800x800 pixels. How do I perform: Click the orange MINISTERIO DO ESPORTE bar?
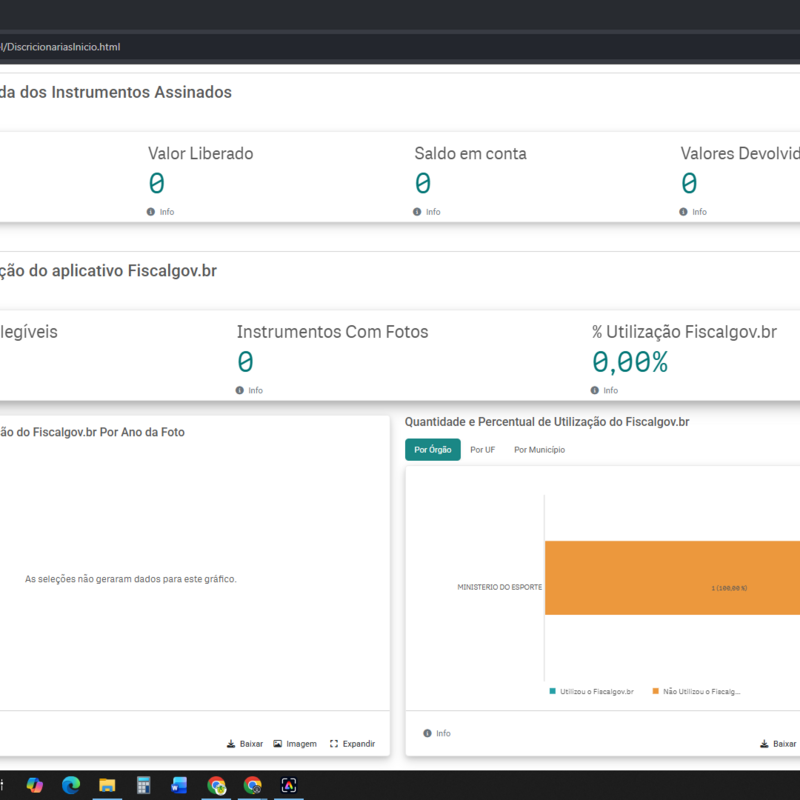[672, 578]
